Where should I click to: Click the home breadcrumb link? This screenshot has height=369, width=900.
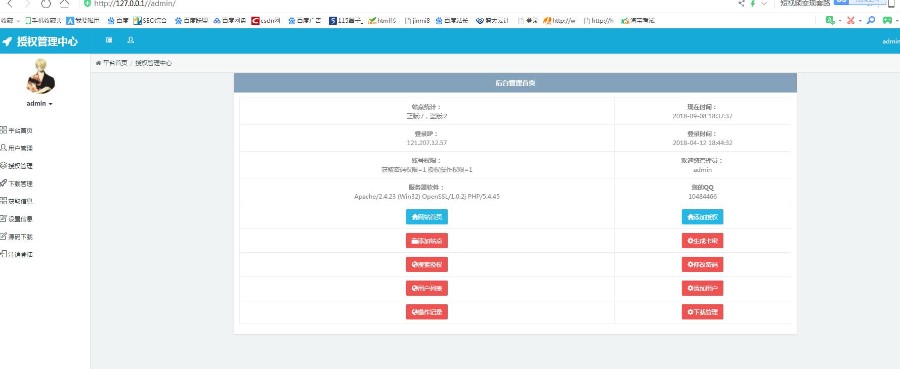[112, 63]
